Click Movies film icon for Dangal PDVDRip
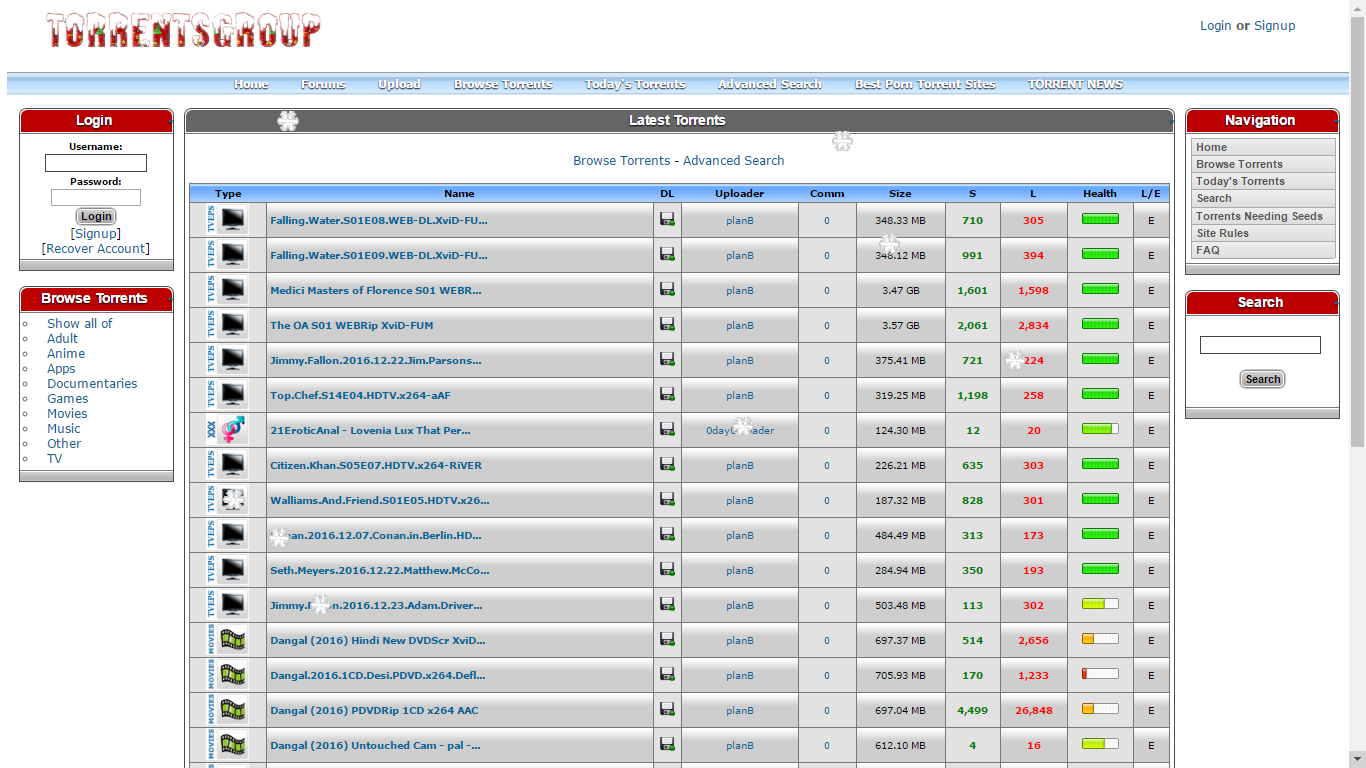Viewport: 1366px width, 768px height. click(x=227, y=710)
